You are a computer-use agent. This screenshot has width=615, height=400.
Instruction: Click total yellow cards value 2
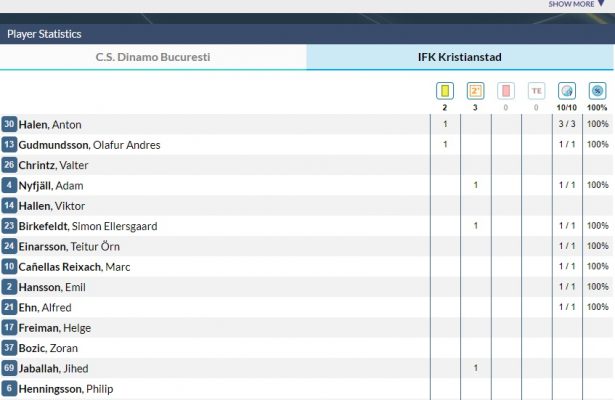[445, 107]
